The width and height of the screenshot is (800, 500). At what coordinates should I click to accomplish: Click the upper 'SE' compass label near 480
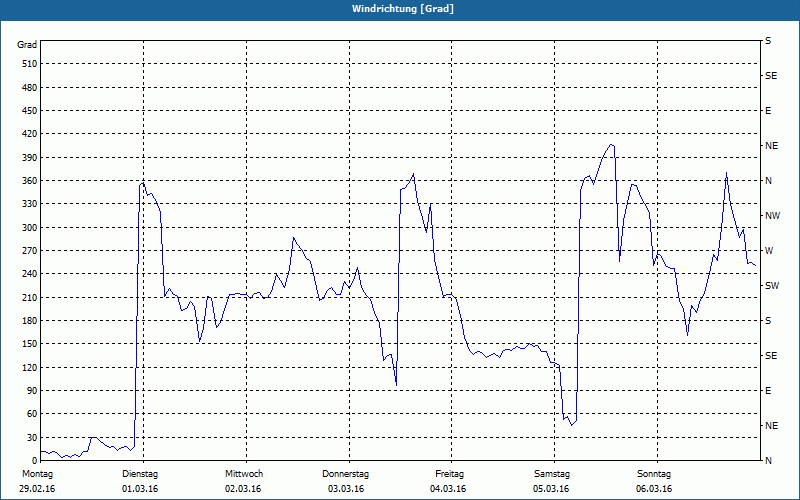click(x=771, y=76)
